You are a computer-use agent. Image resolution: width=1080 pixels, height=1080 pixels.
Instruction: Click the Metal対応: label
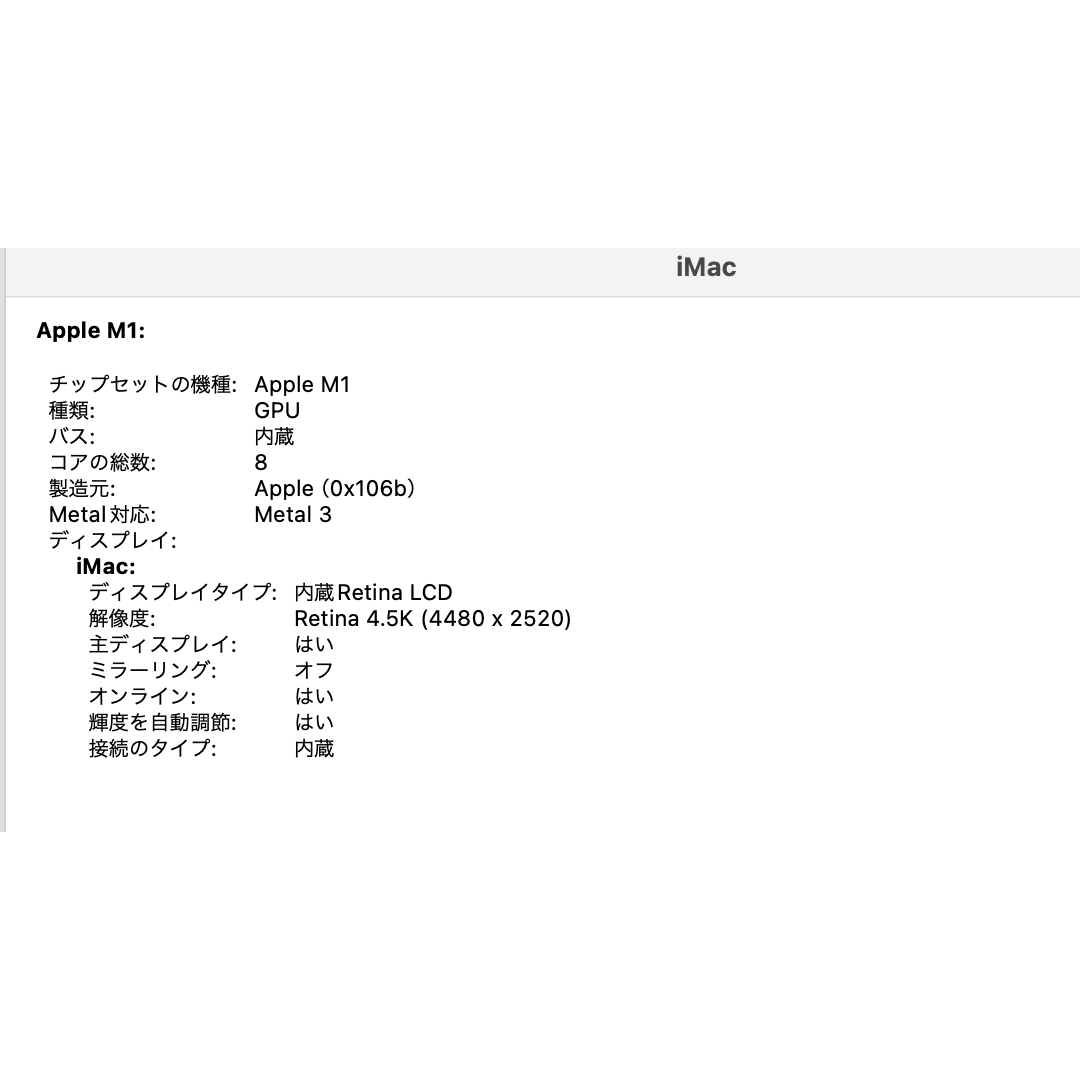(103, 515)
